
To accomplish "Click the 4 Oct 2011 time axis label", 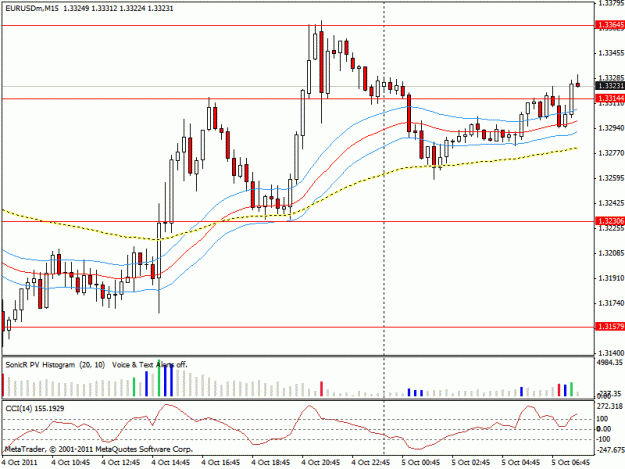I will pyautogui.click(x=20, y=463).
